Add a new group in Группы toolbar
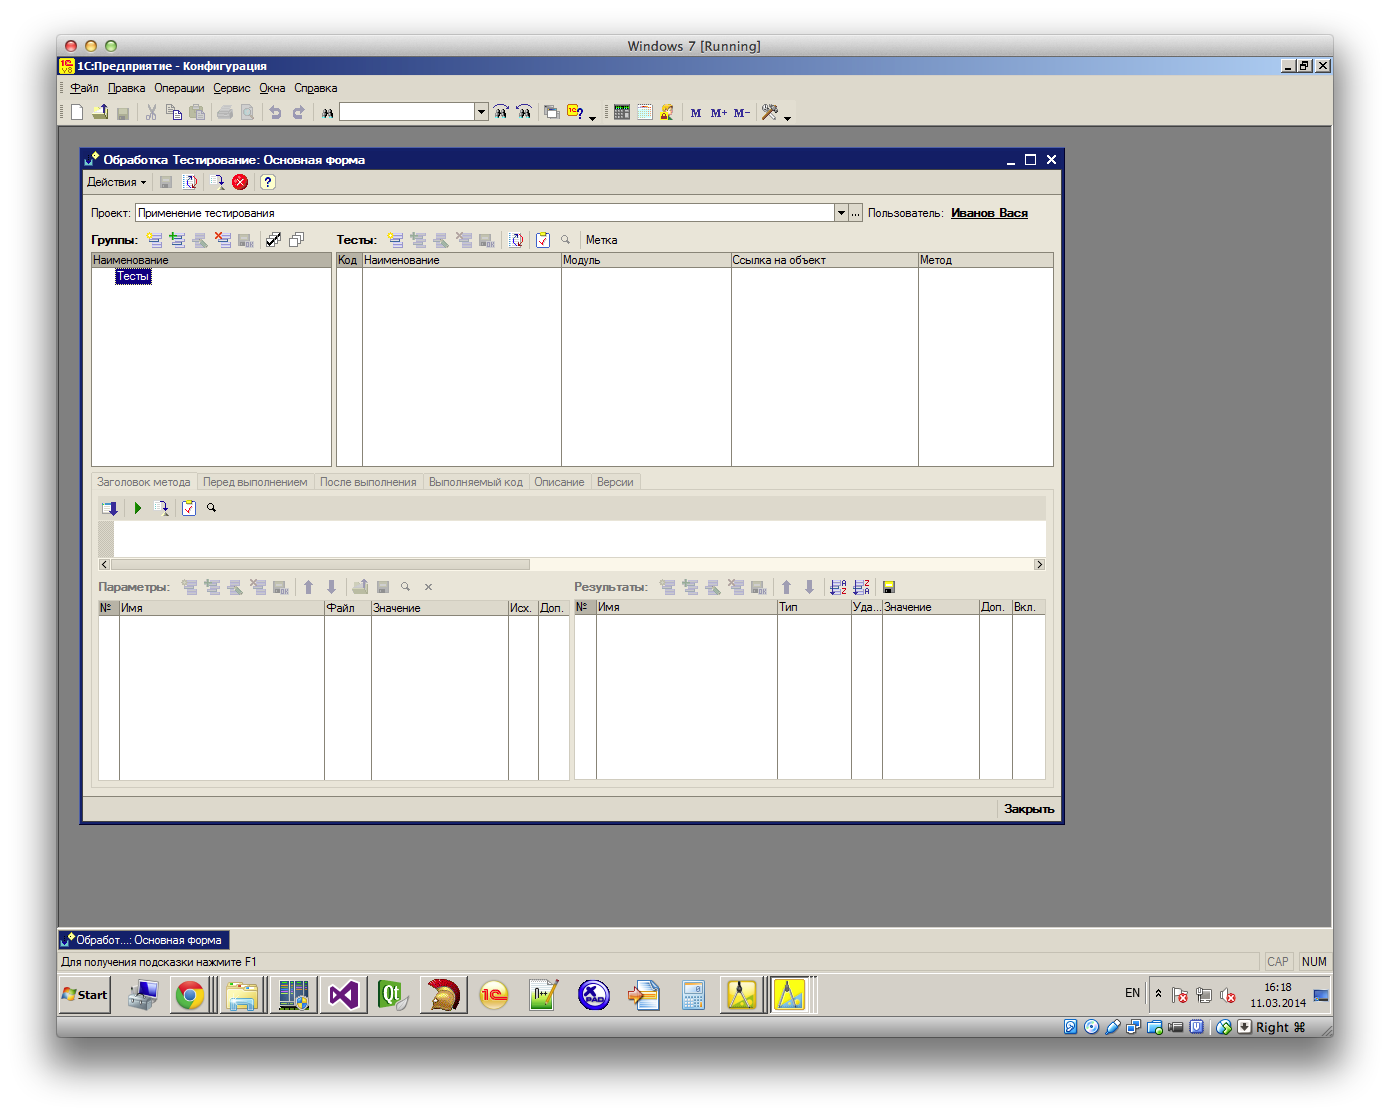The width and height of the screenshot is (1390, 1116). click(x=154, y=240)
